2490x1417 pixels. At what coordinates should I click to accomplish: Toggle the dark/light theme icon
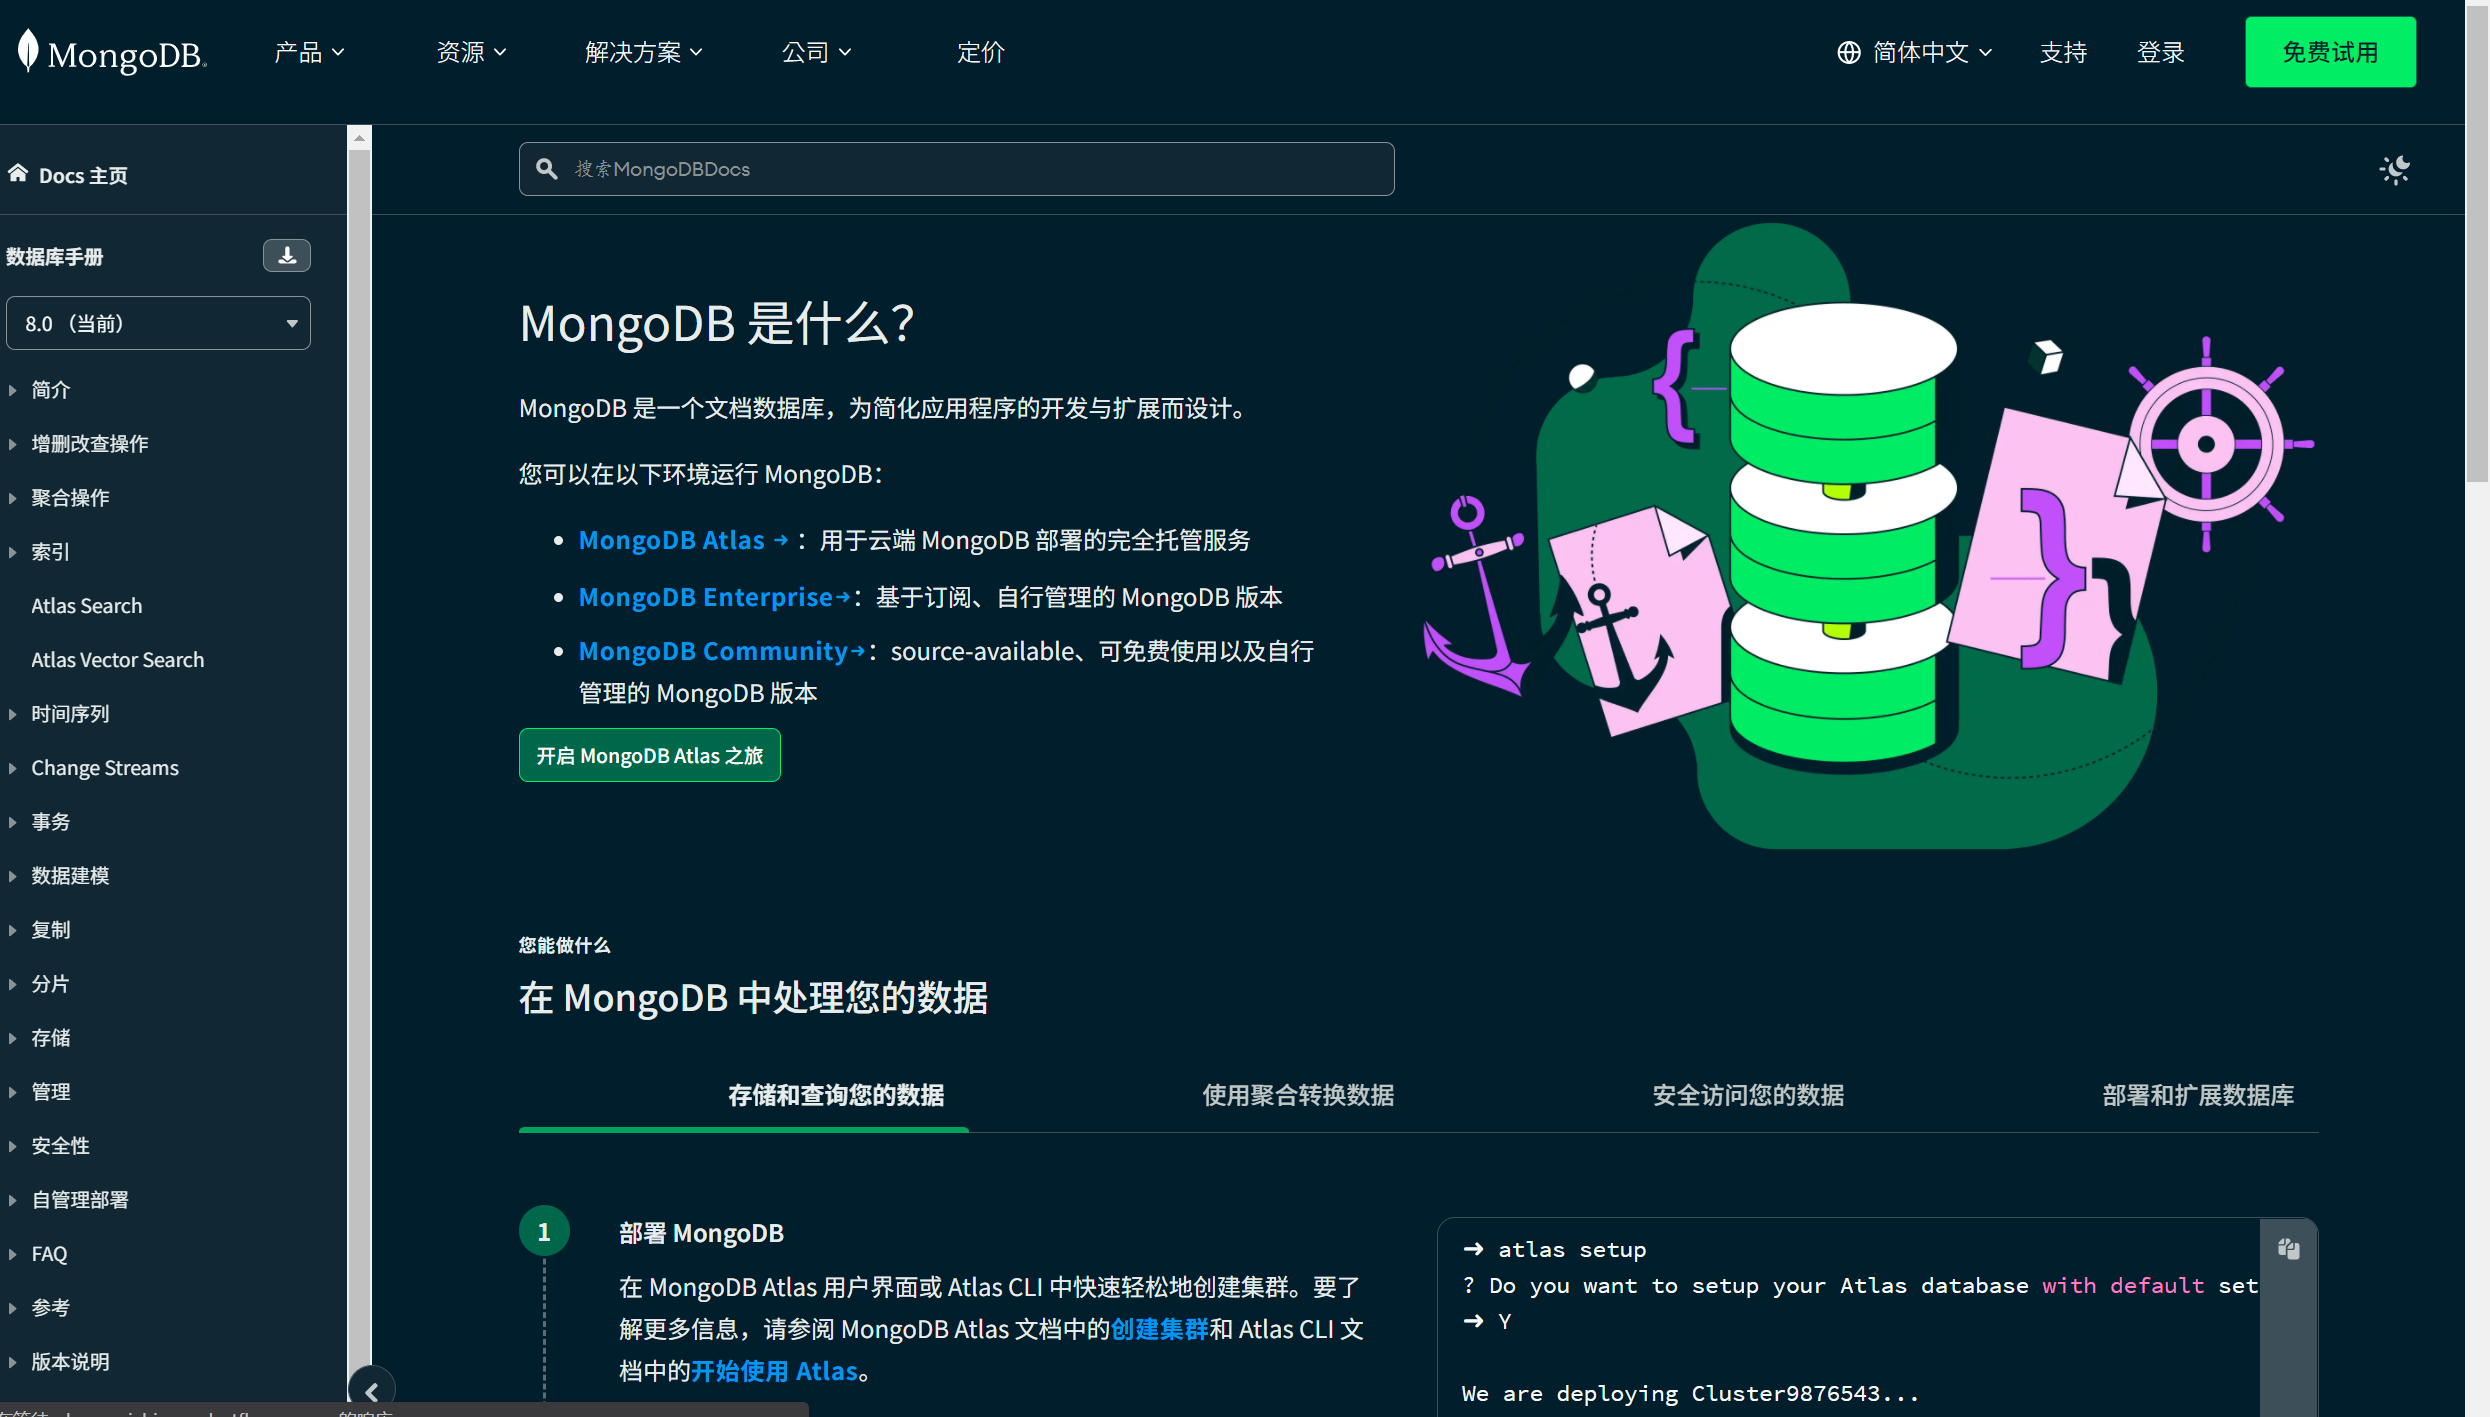click(x=2394, y=169)
